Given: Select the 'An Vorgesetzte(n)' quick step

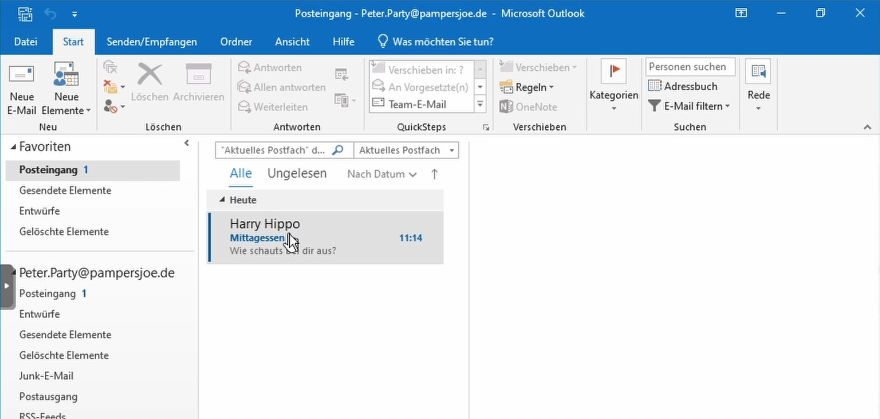Looking at the screenshot, I should 422,87.
